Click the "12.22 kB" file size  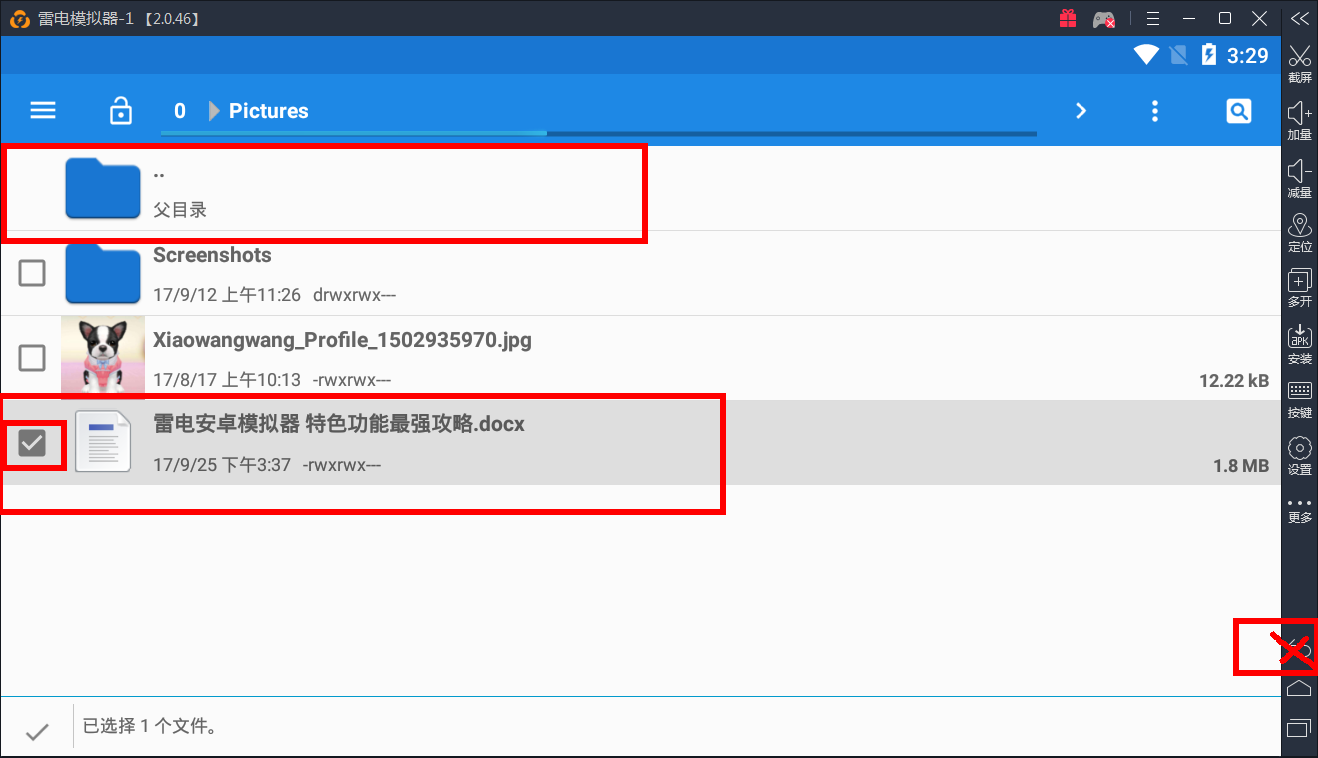tap(1234, 381)
